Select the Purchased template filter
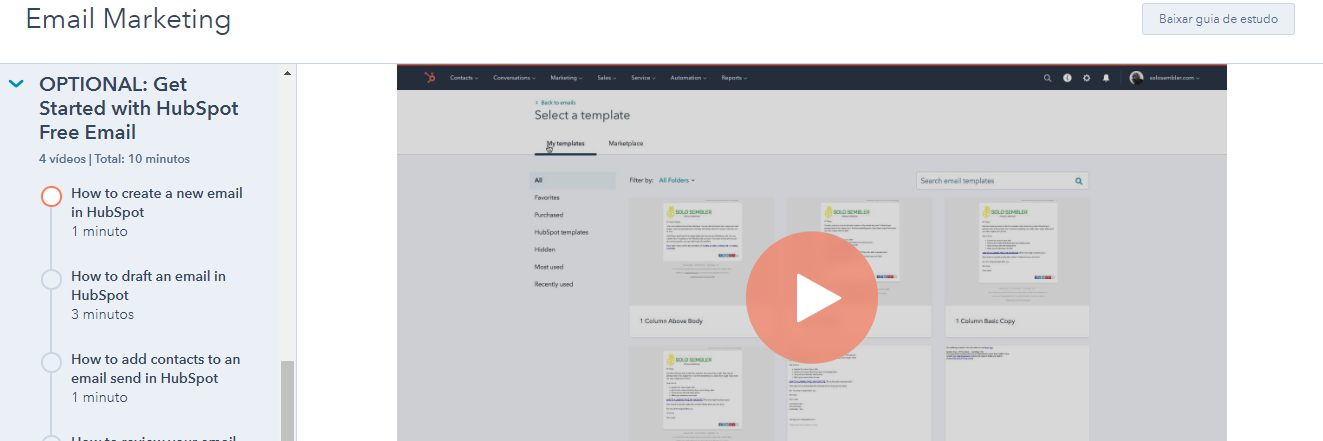 click(549, 215)
